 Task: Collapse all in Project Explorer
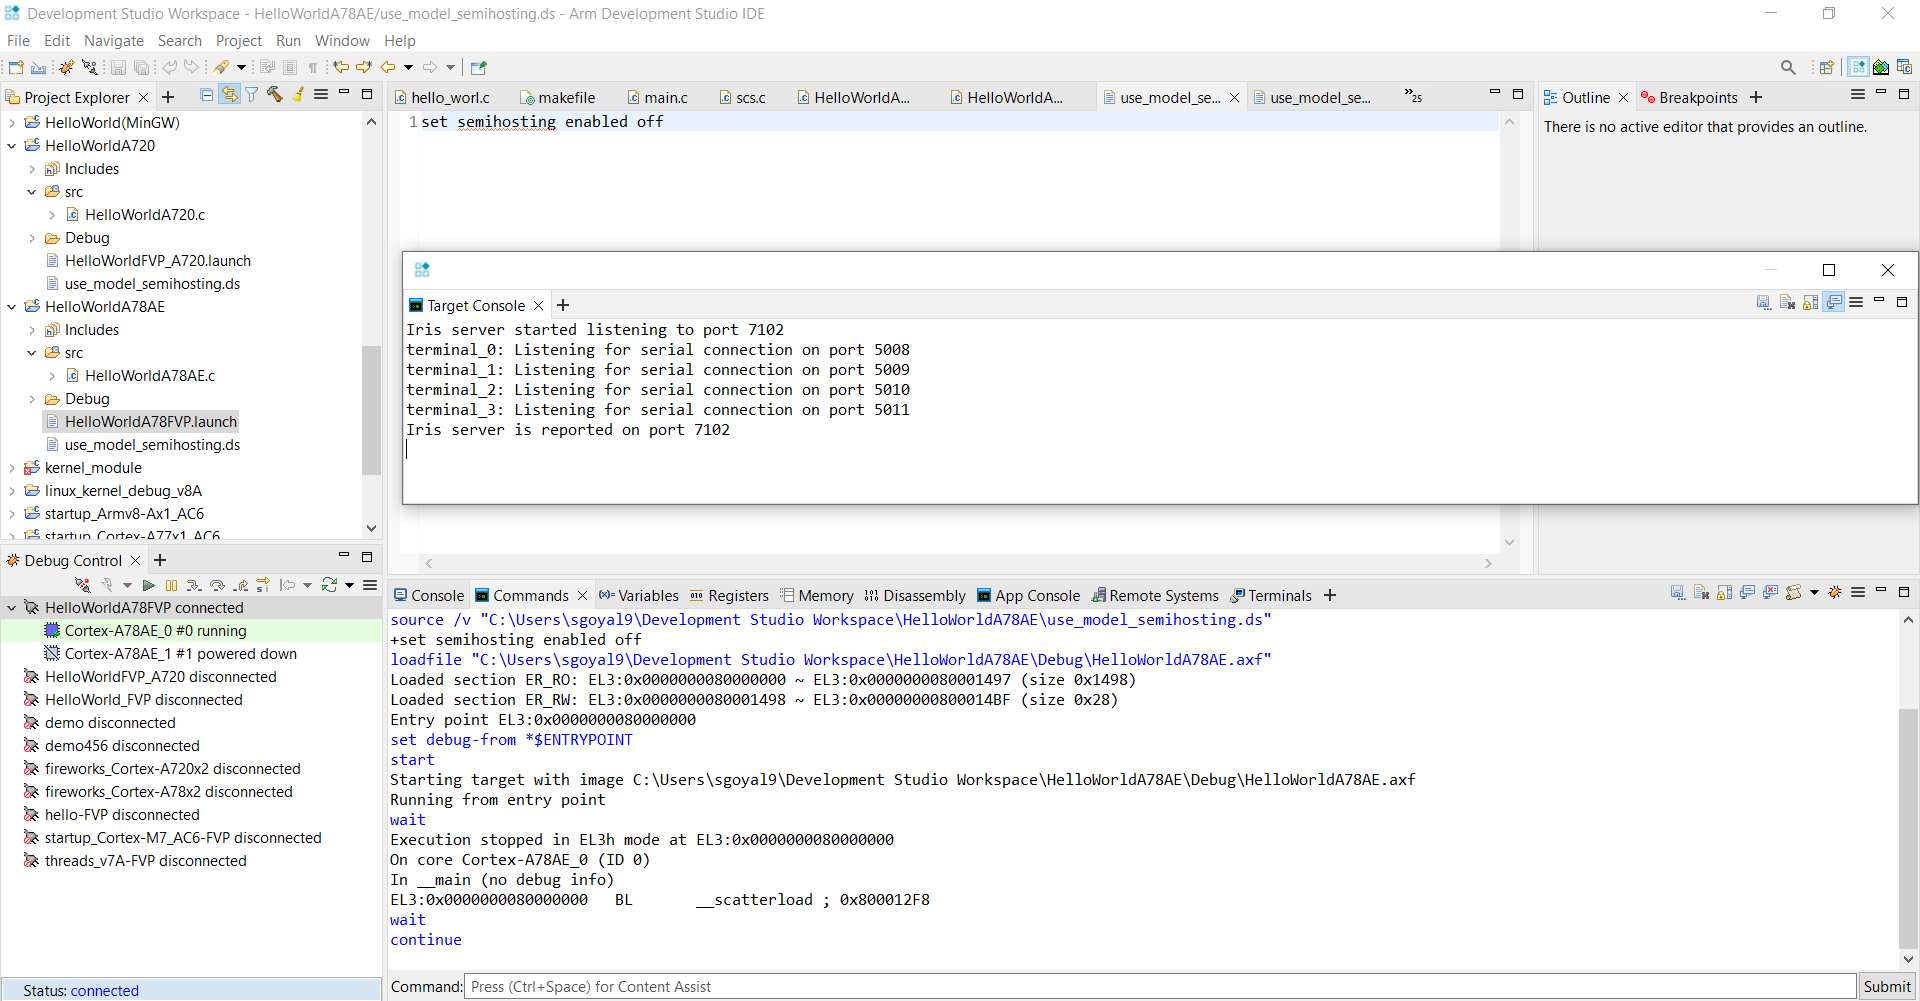(x=207, y=95)
